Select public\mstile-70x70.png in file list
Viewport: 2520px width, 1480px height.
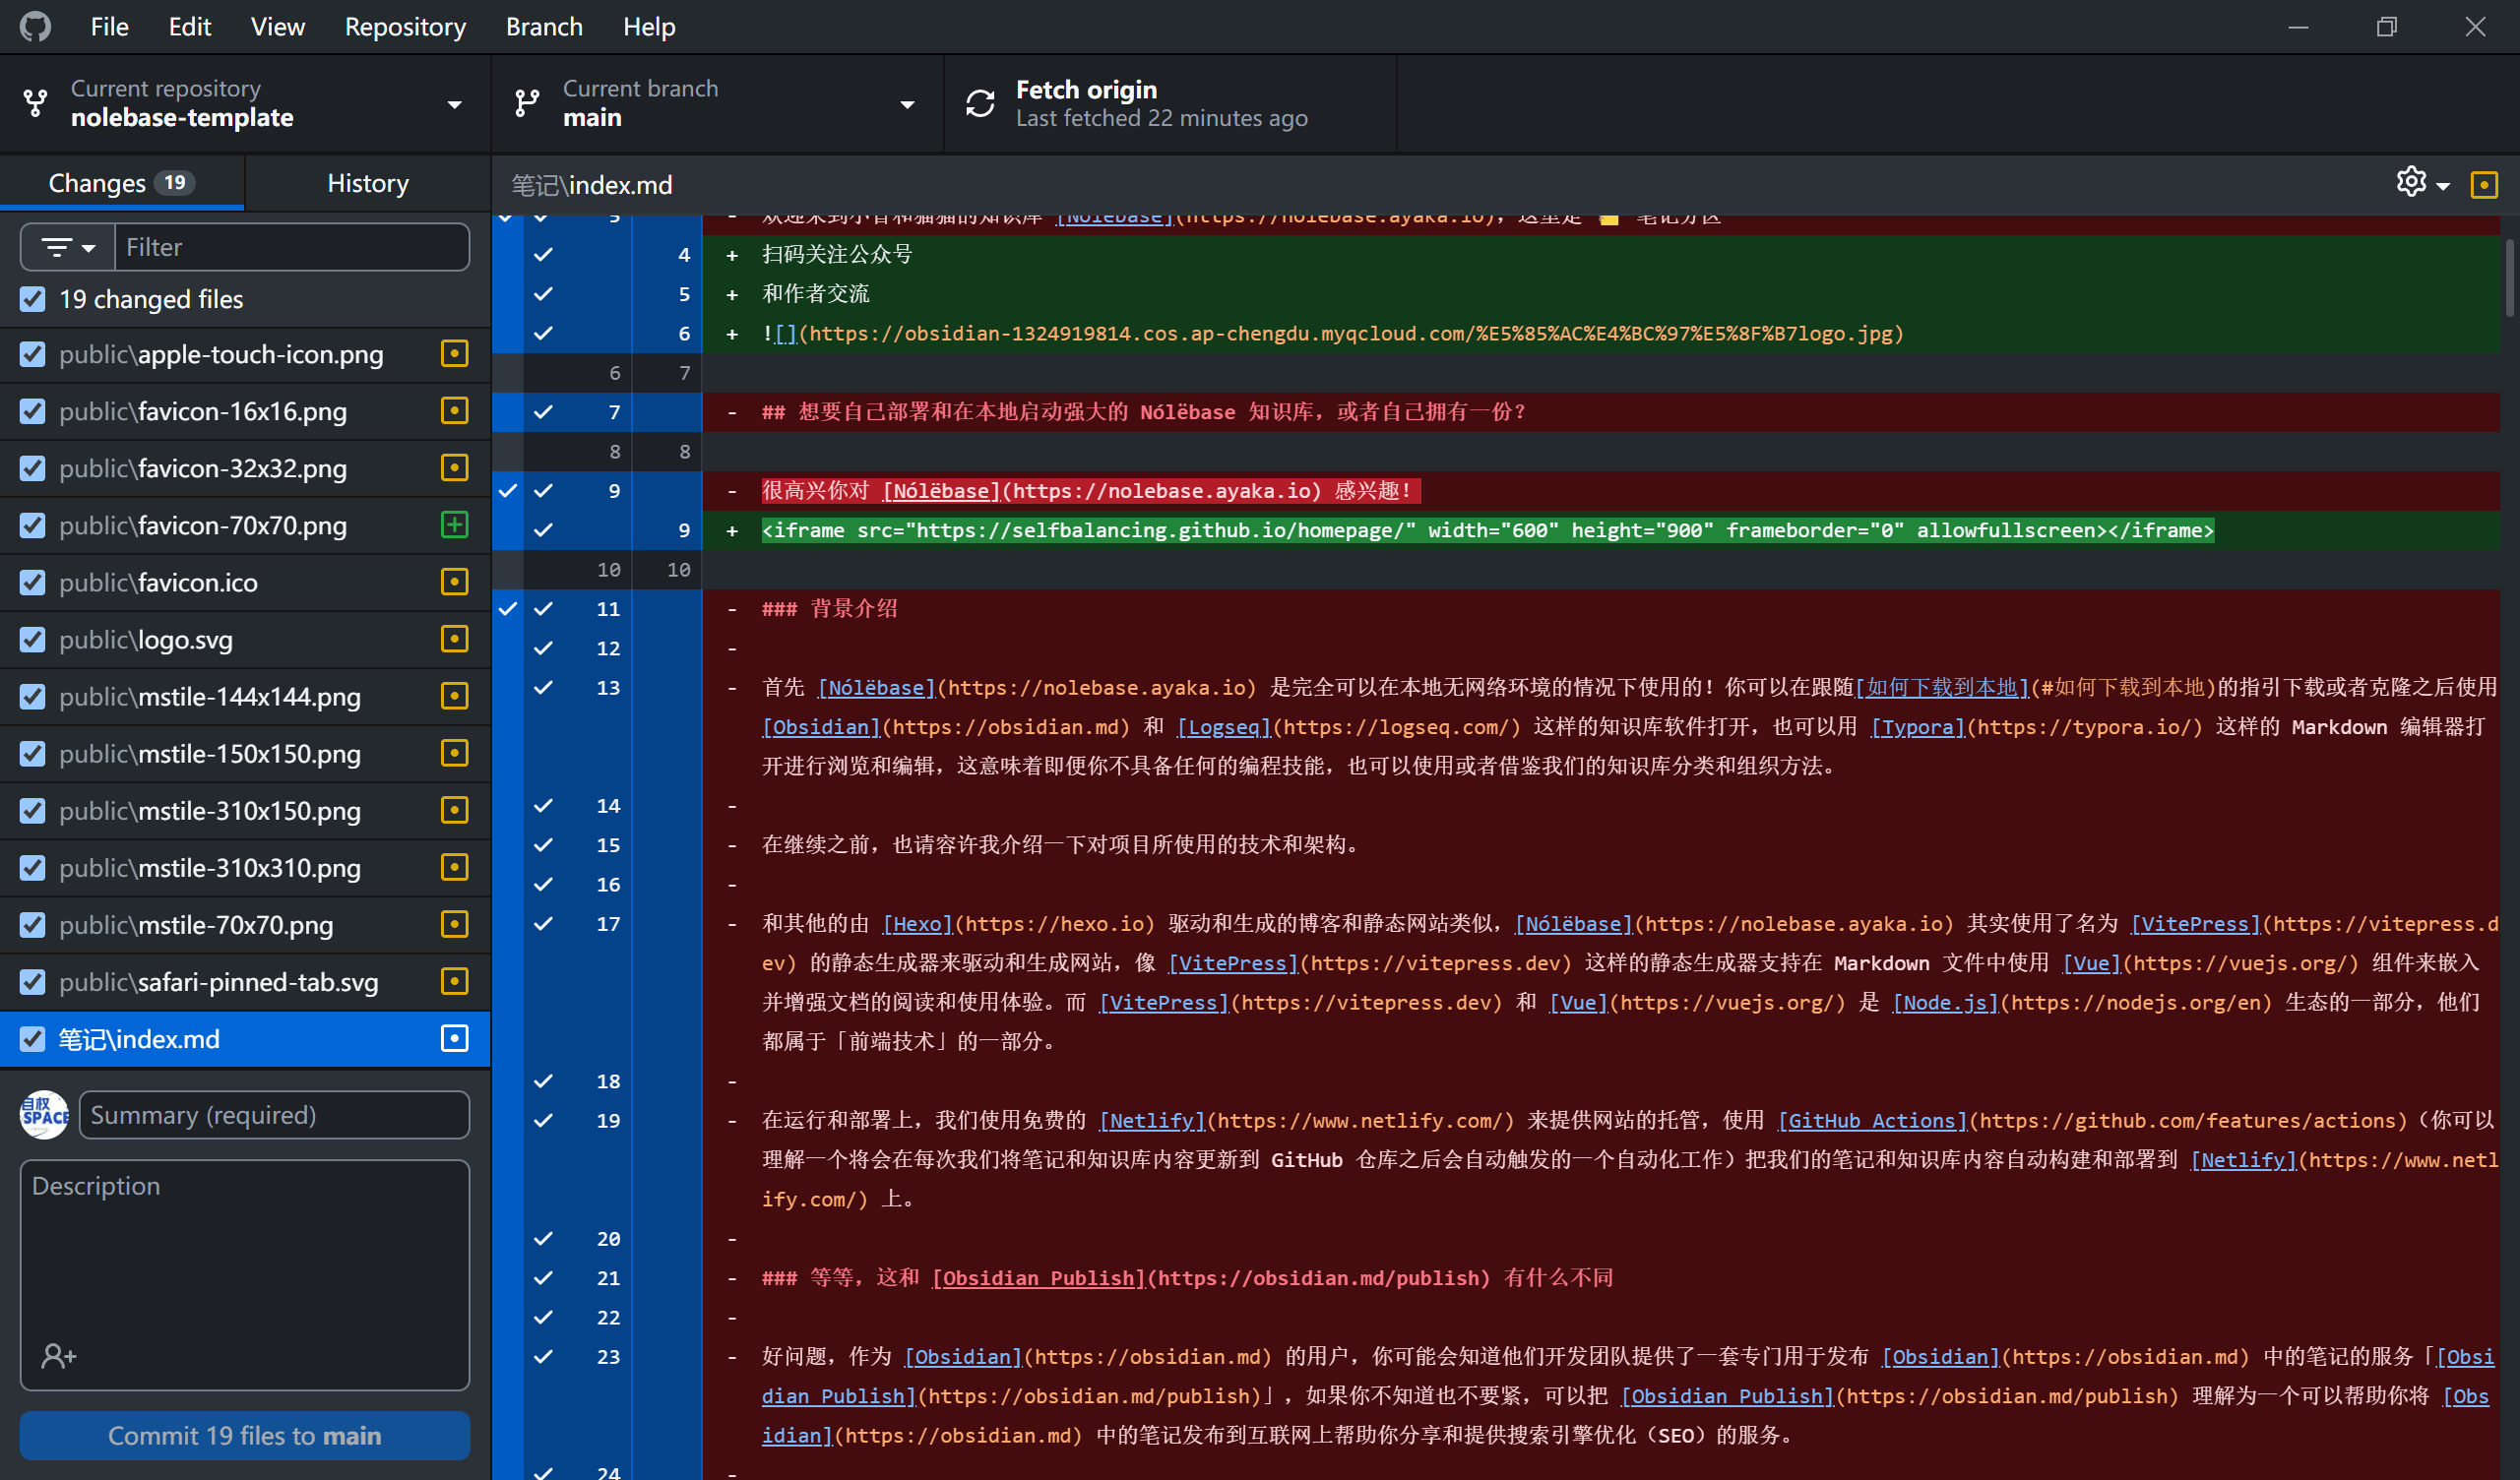coord(245,924)
